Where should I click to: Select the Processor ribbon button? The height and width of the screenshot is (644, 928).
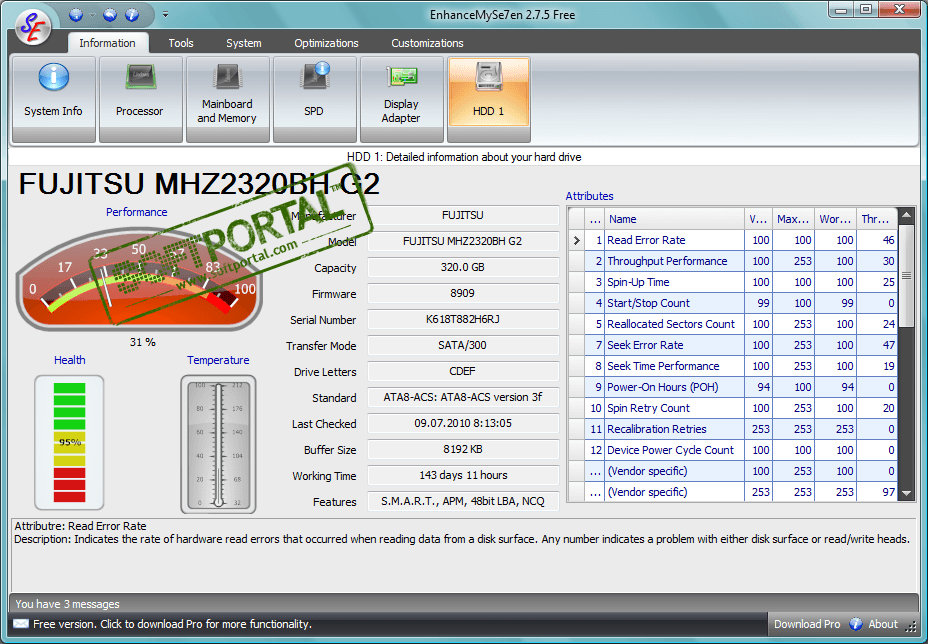pos(140,99)
